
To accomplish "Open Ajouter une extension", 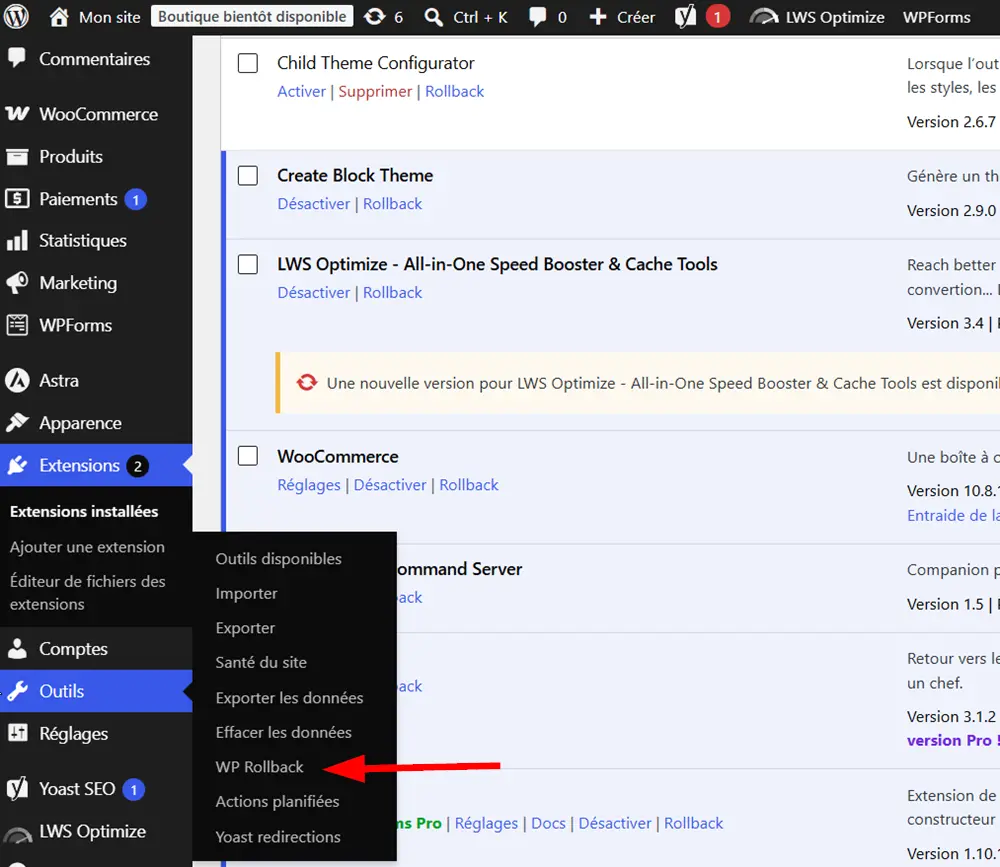I will pos(87,547).
